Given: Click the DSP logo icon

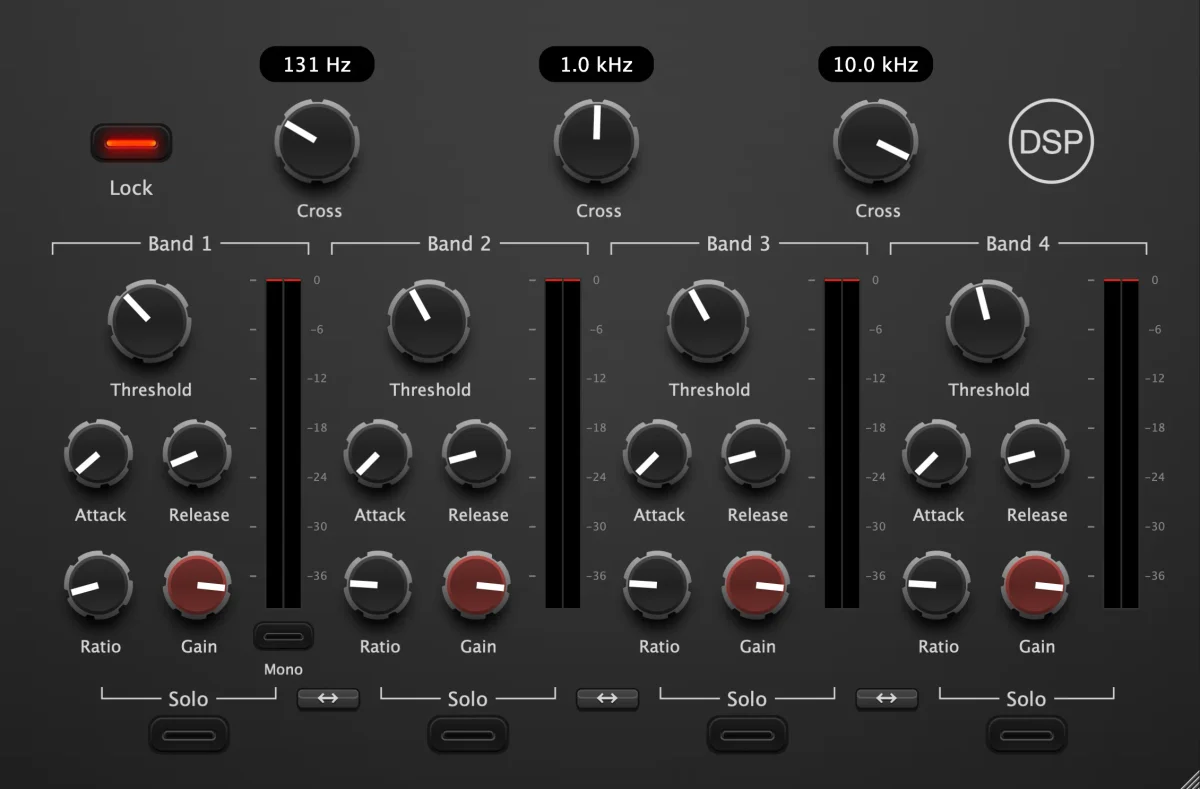Looking at the screenshot, I should pyautogui.click(x=1050, y=142).
